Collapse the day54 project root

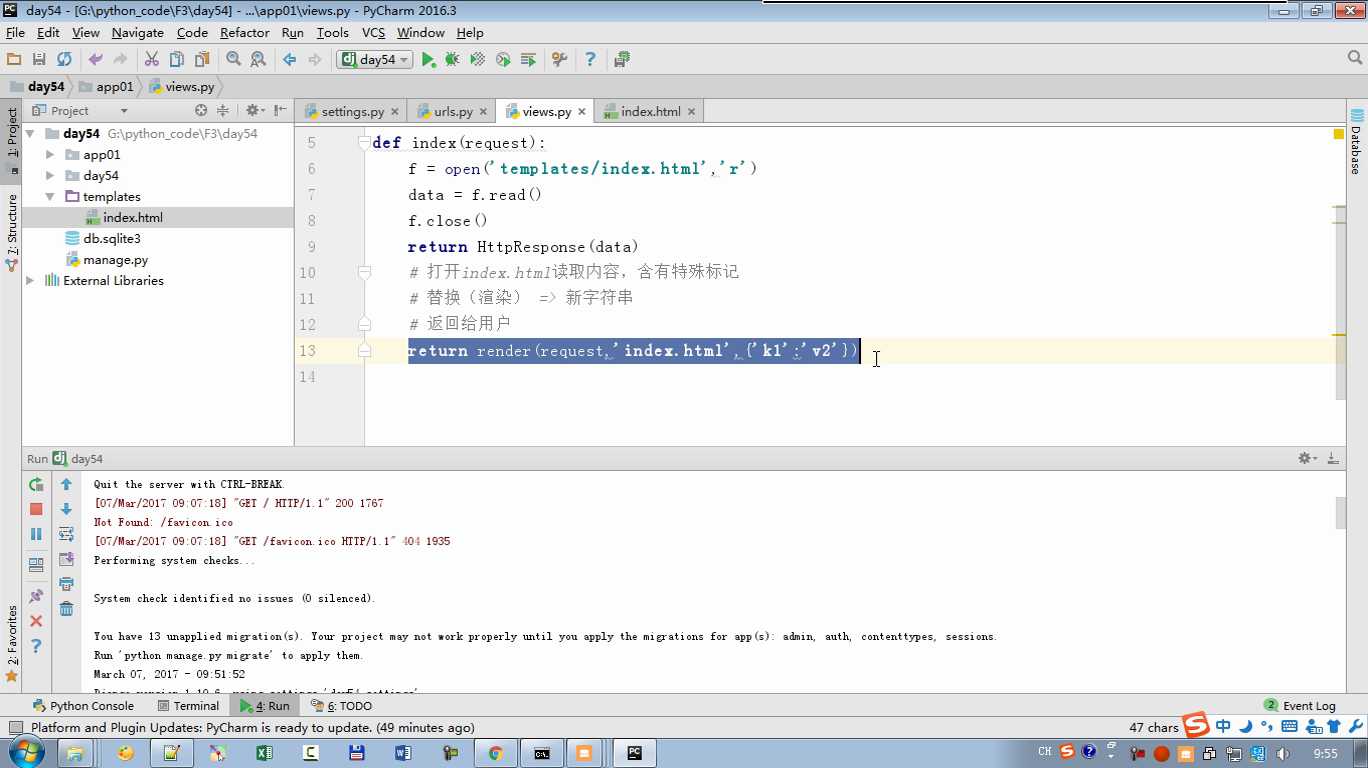coord(30,134)
